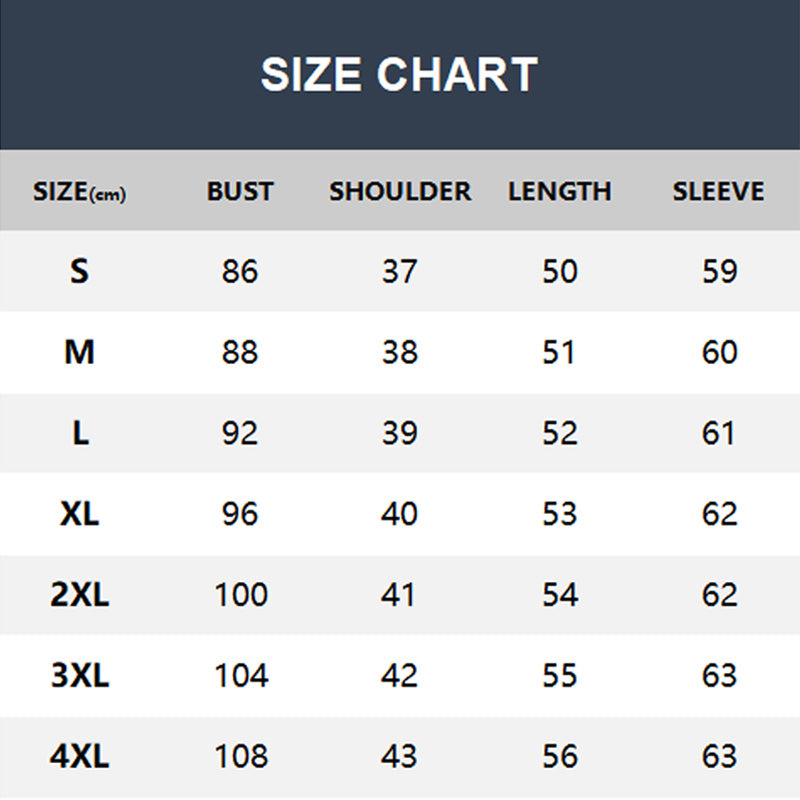Click the M size row label
This screenshot has height=800, width=800.
(80, 352)
